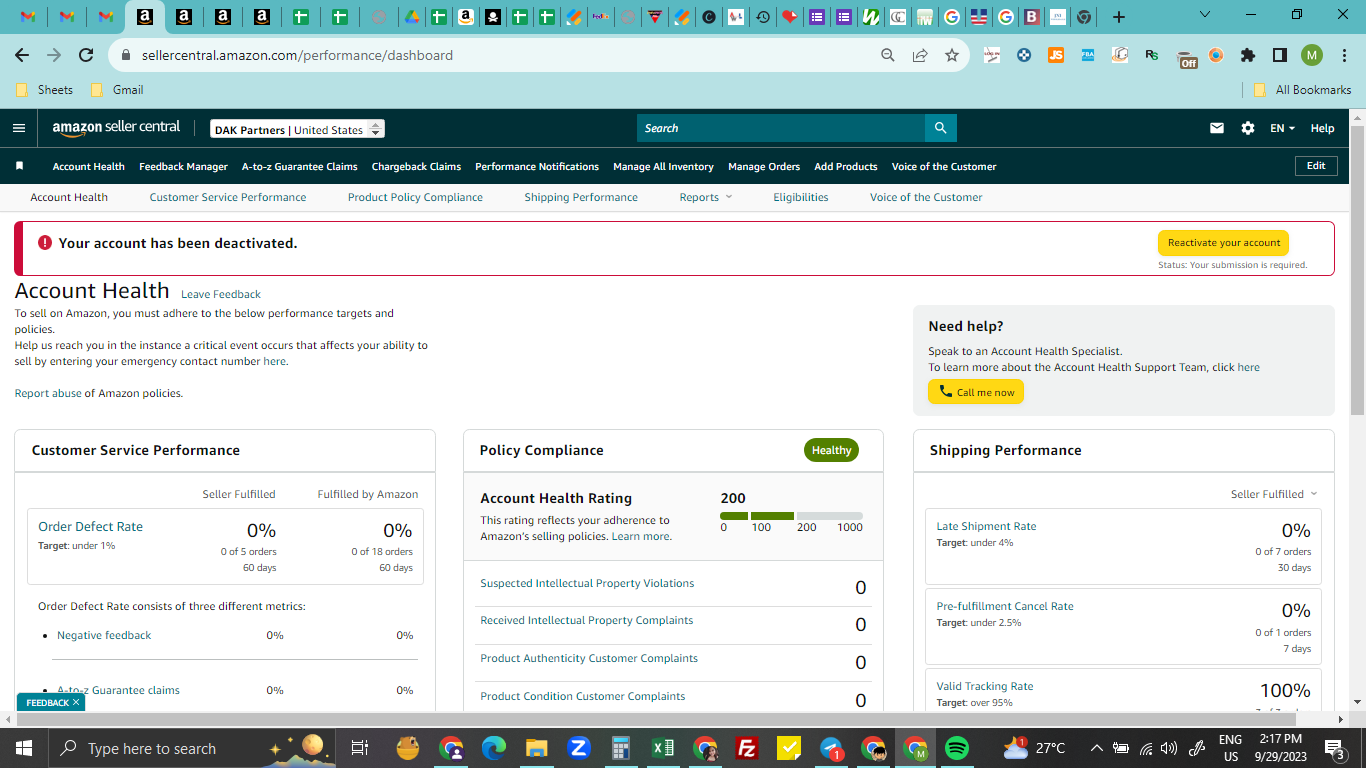Click the blue FBA extension icon
Screen dimensions: 1366x768
point(1088,55)
